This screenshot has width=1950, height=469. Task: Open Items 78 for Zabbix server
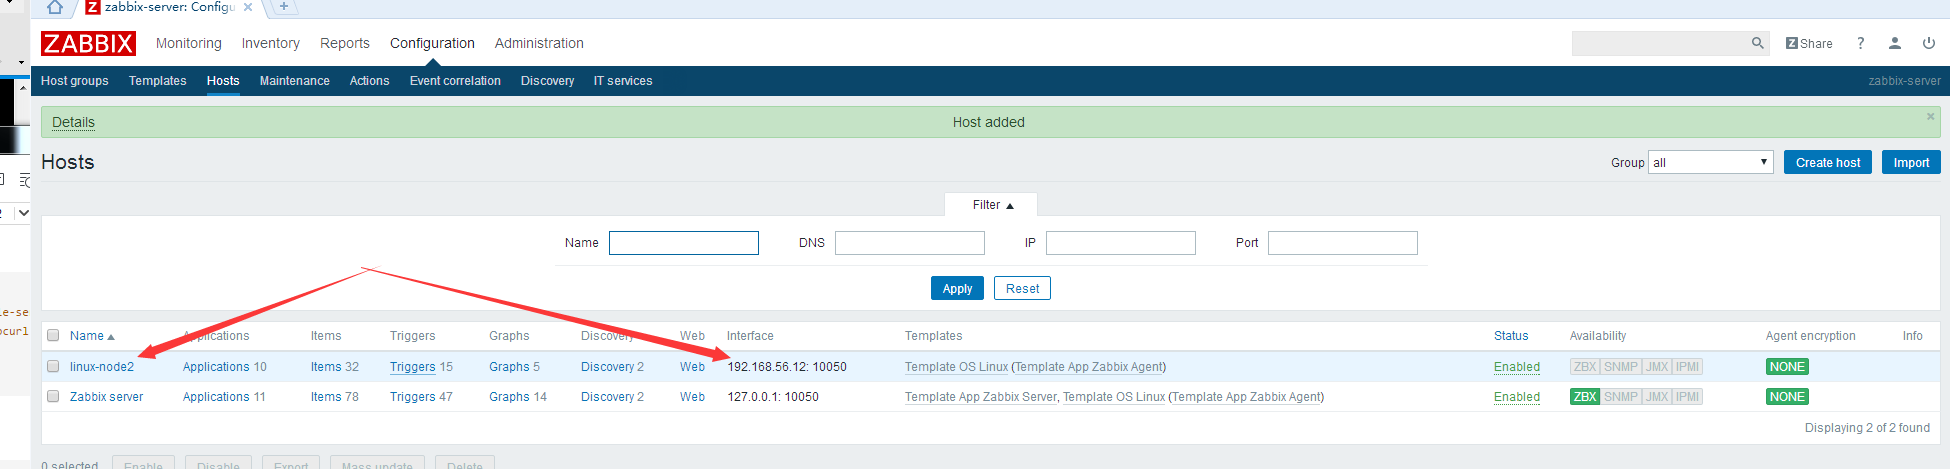(x=326, y=397)
